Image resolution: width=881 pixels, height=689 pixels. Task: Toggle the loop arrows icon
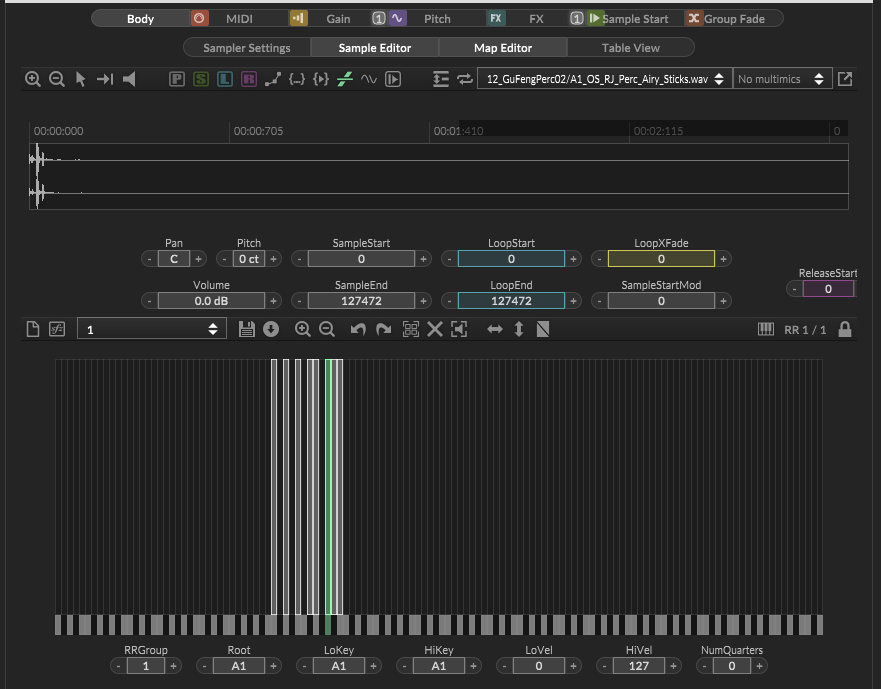pos(465,79)
